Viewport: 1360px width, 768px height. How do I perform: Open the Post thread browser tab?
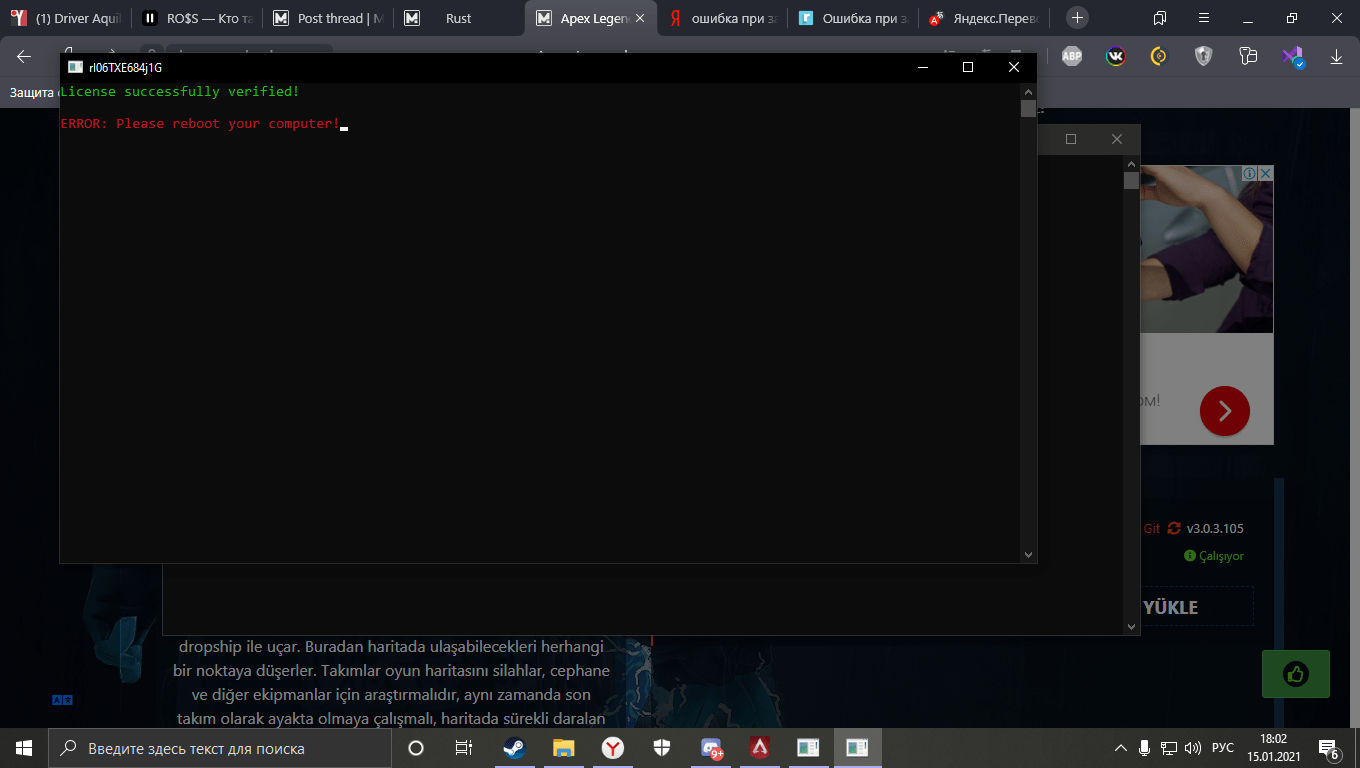[x=328, y=18]
